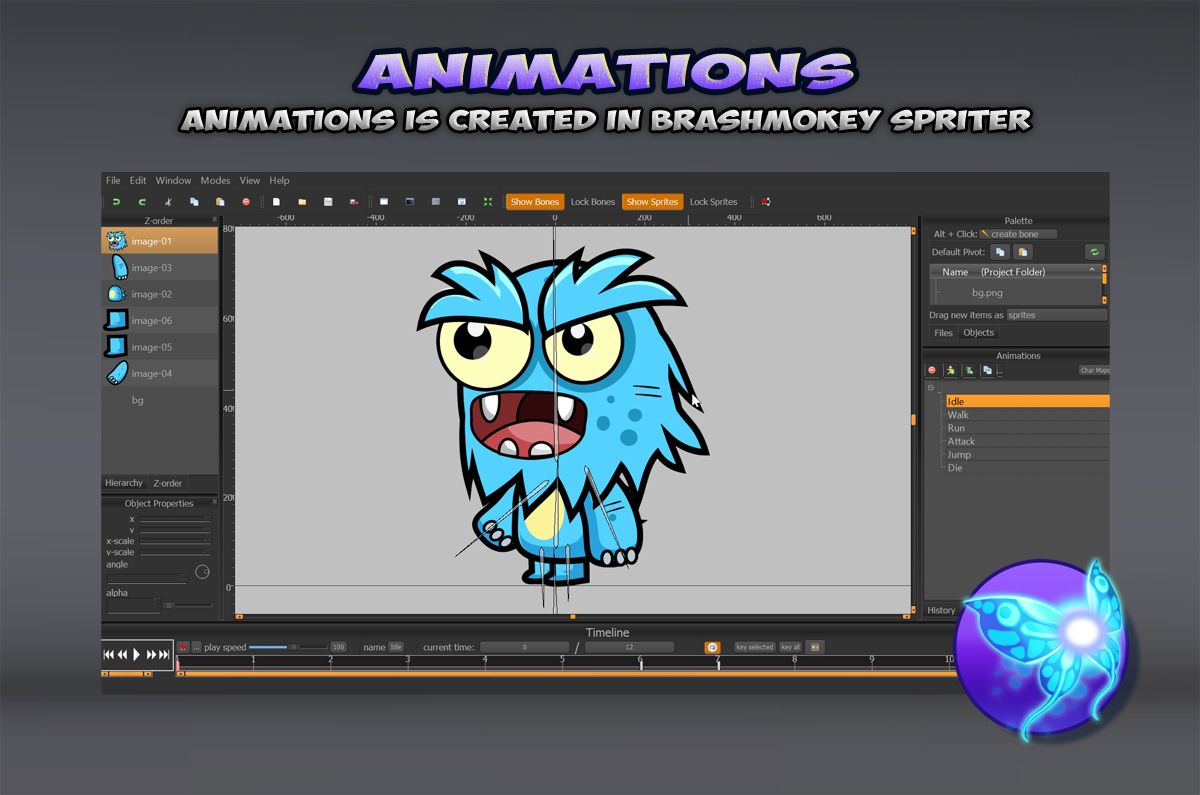Click the Default Pivot copy icon
This screenshot has width=1200, height=795.
click(1000, 252)
